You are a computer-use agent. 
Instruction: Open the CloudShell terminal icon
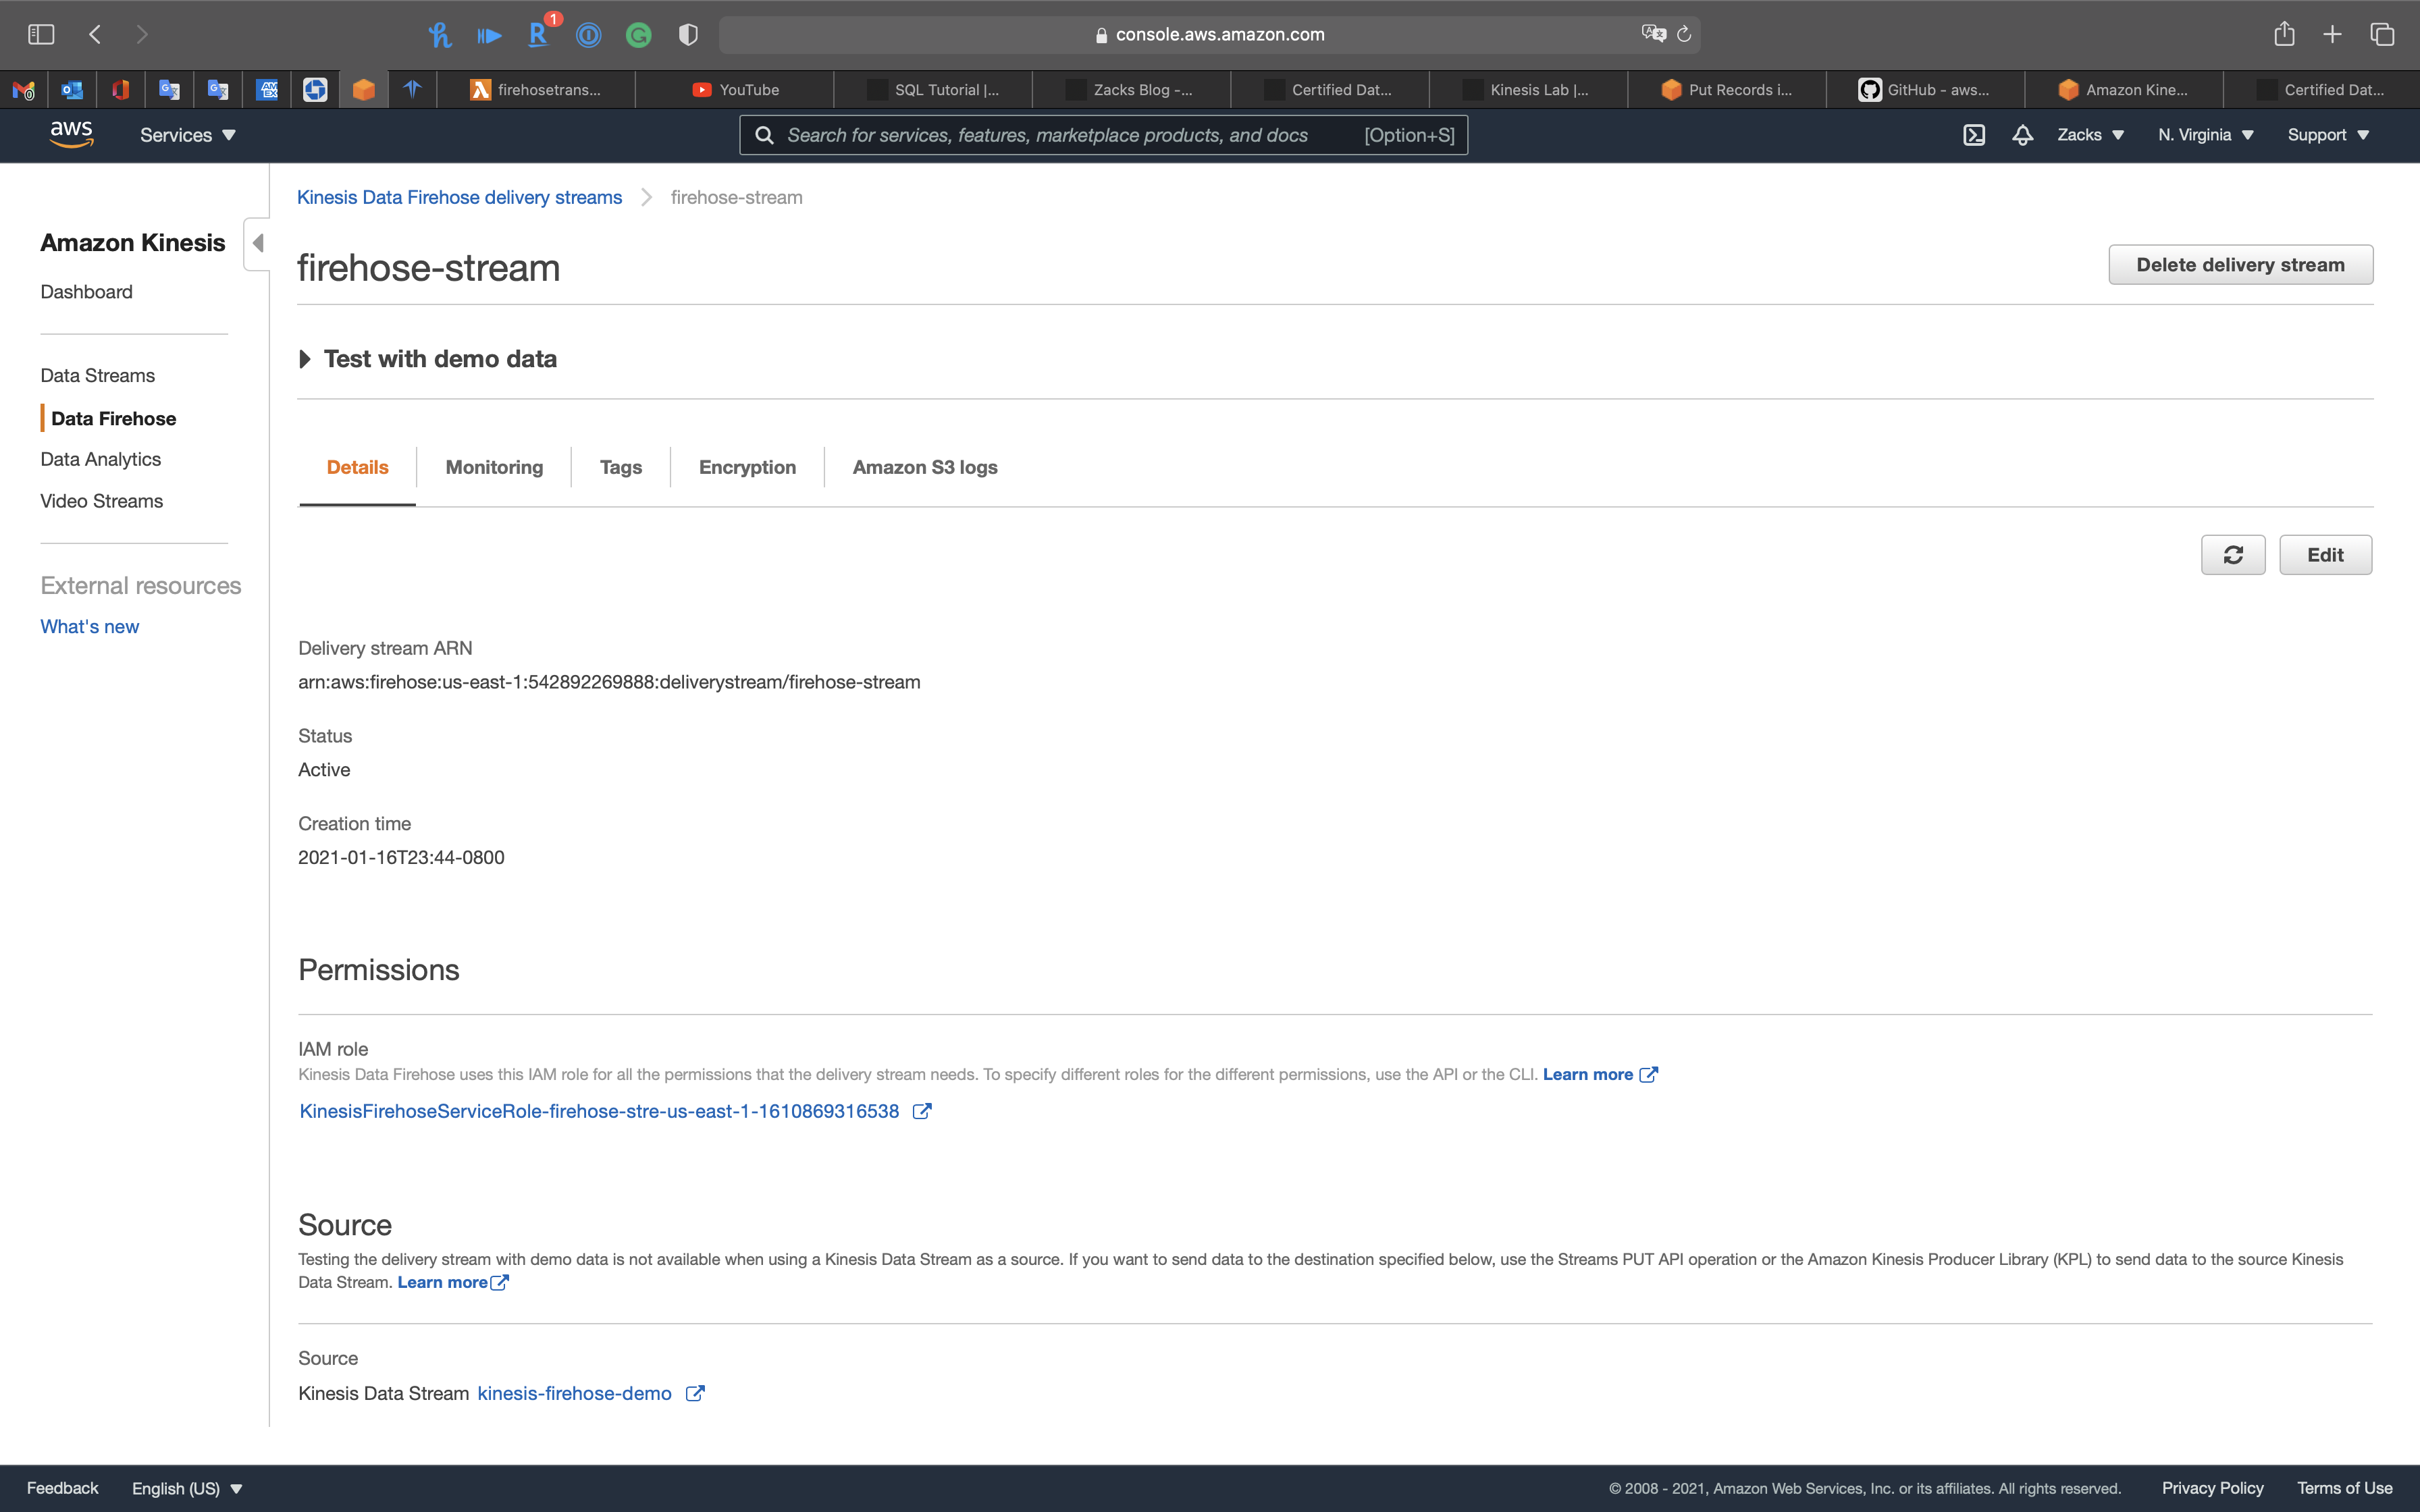pos(1973,135)
